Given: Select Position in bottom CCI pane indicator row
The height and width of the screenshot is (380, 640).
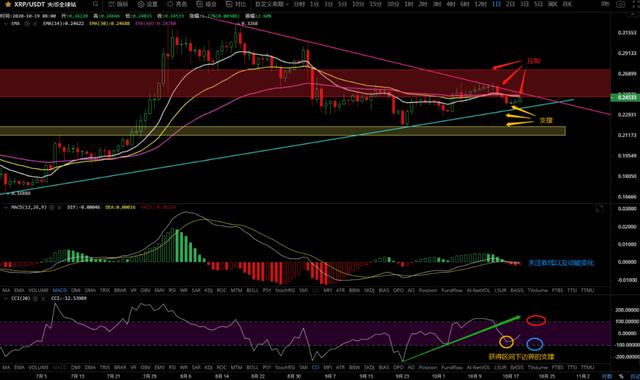Looking at the screenshot, I should tap(428, 367).
